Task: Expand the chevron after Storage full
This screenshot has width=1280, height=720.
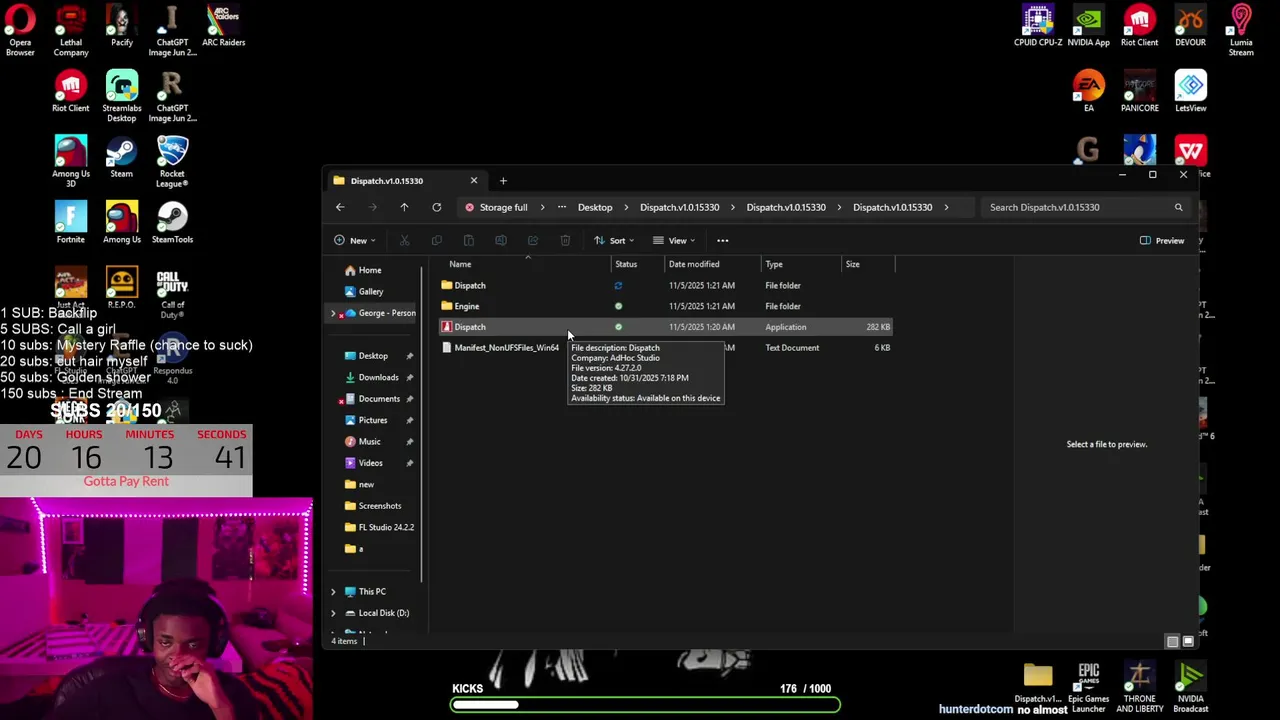Action: pyautogui.click(x=542, y=207)
